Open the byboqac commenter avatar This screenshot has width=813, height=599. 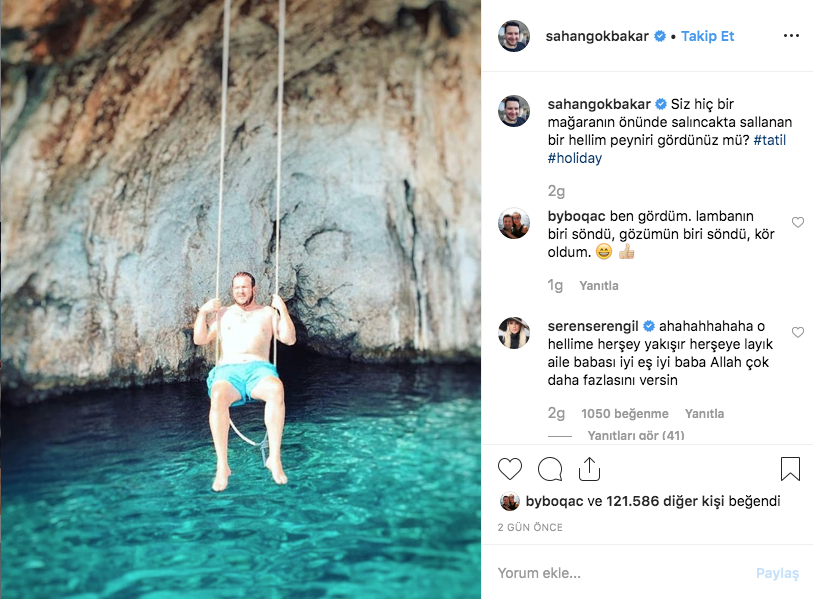514,223
